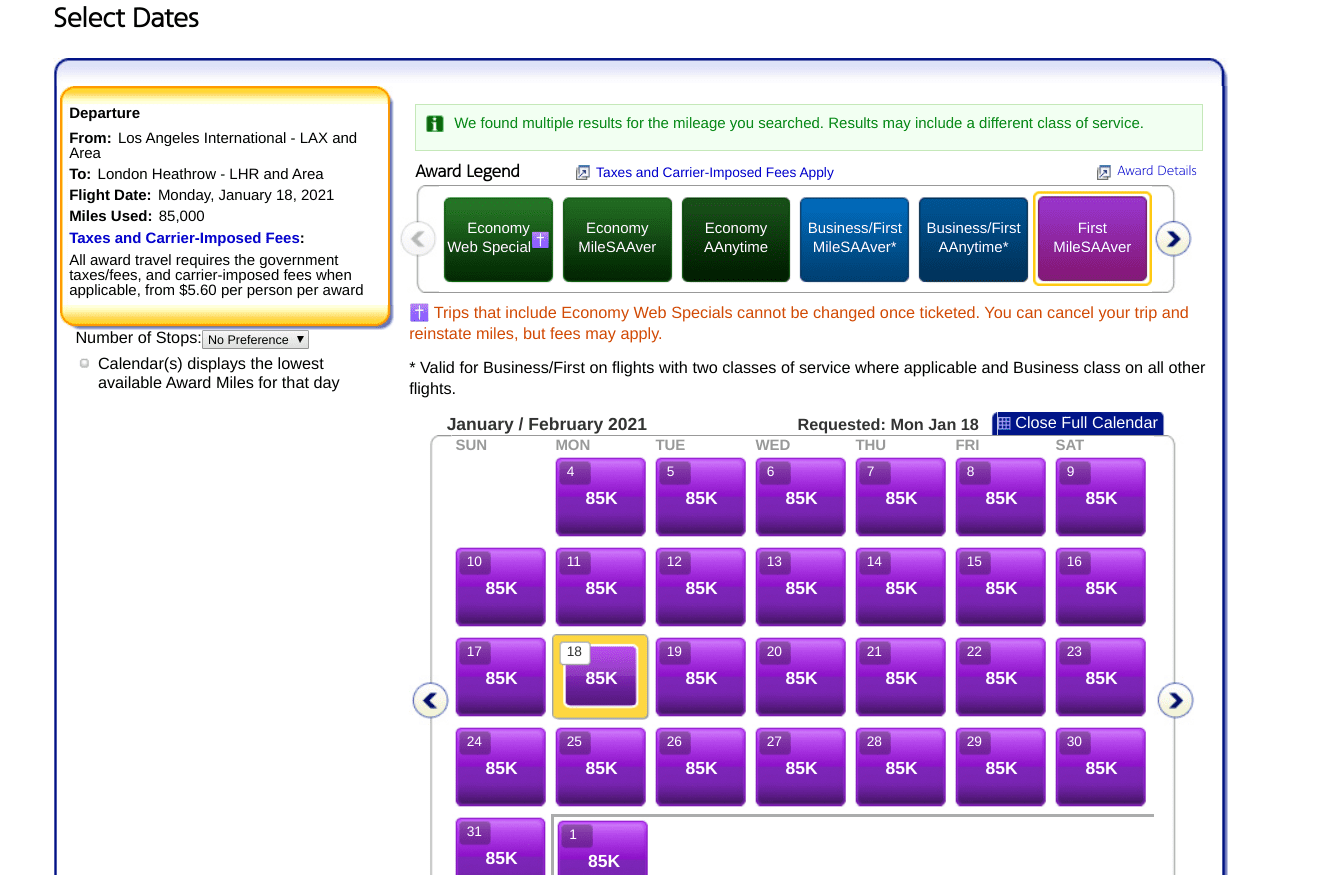Advance calendar to next month arrow
The height and width of the screenshot is (875, 1333).
point(1175,700)
